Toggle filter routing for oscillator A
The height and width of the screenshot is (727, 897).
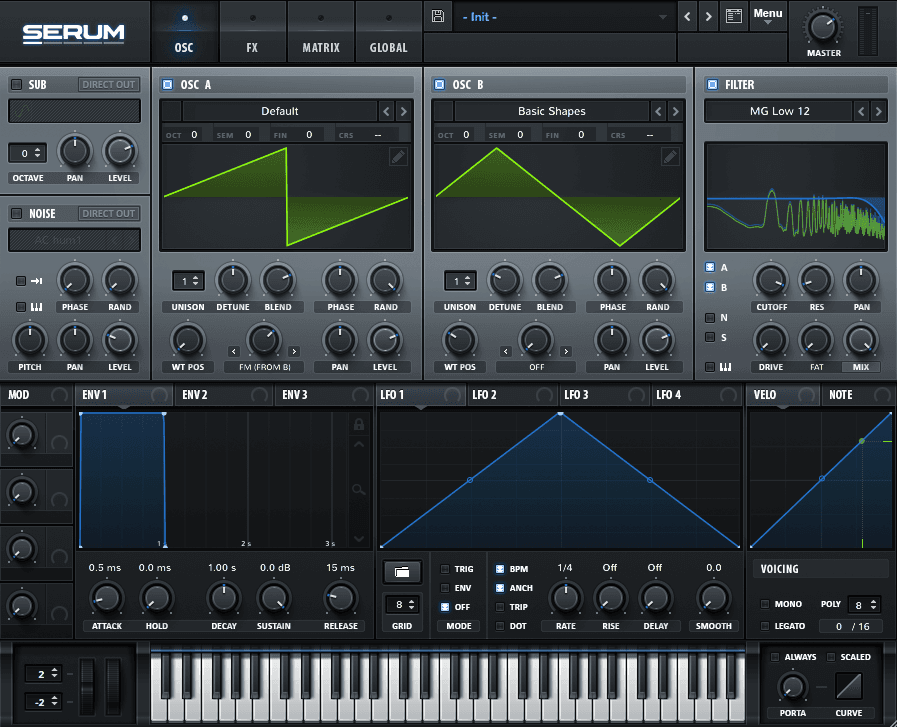[x=710, y=267]
